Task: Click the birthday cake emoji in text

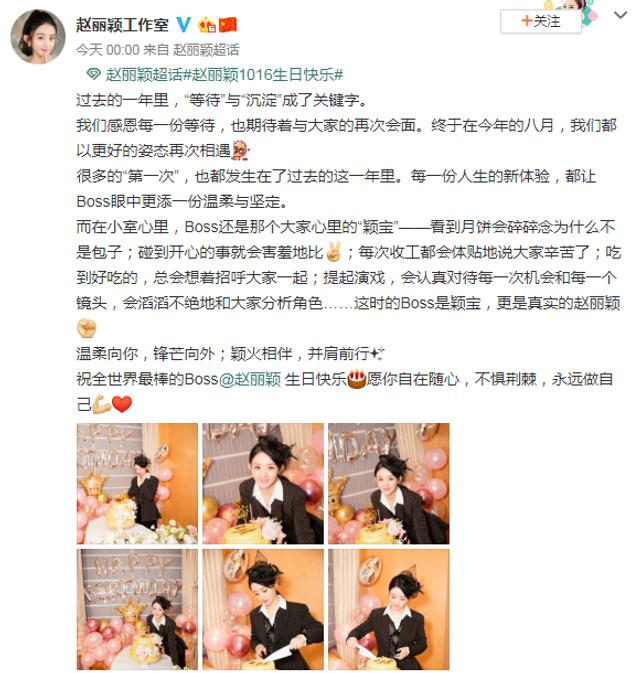Action: click(x=356, y=379)
